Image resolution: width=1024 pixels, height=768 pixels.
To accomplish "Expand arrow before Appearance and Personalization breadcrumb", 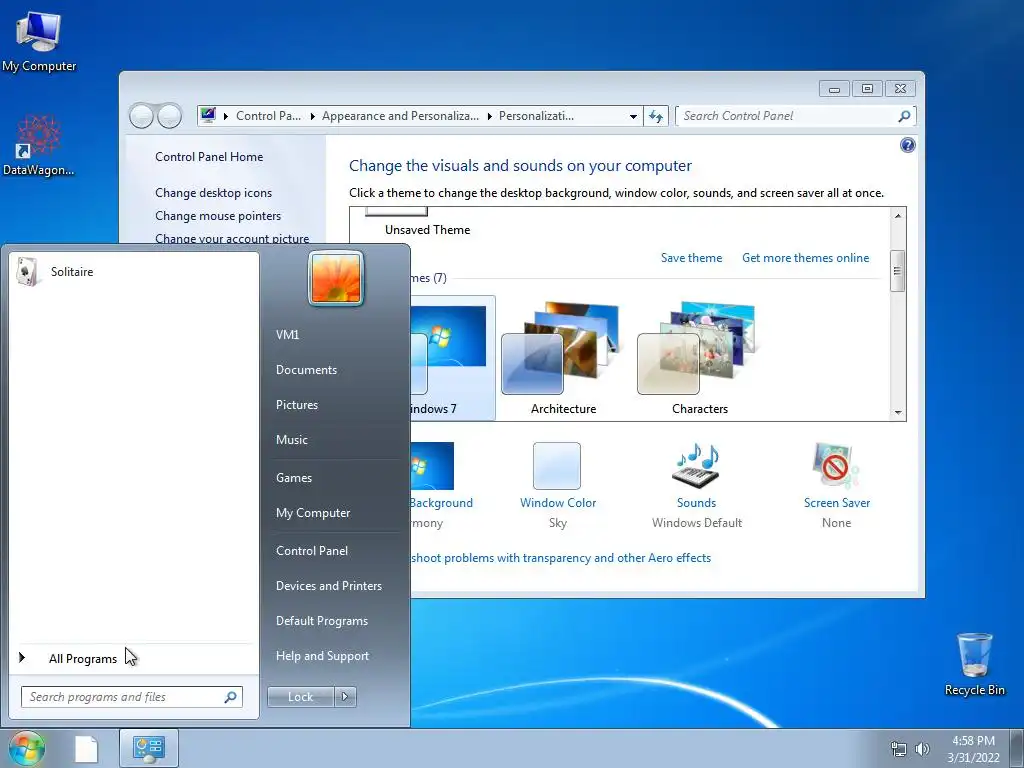I will click(312, 116).
